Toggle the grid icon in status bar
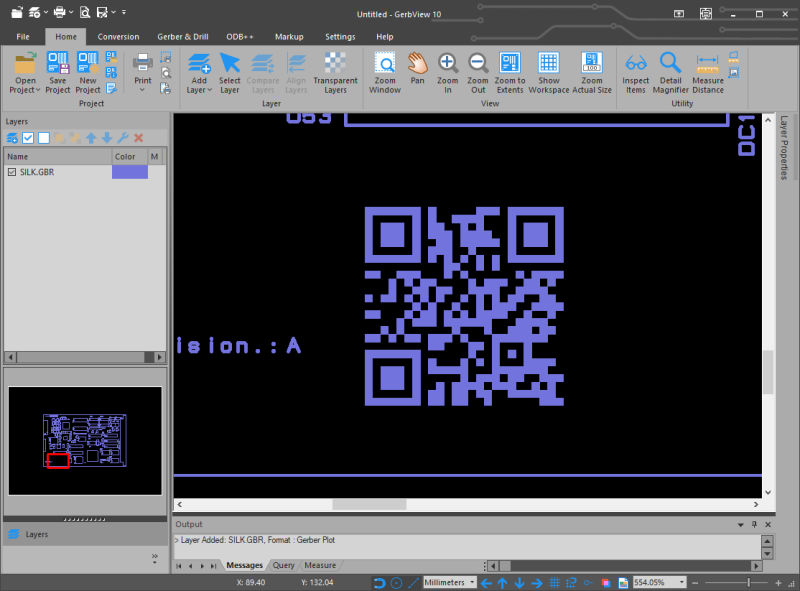 [555, 582]
